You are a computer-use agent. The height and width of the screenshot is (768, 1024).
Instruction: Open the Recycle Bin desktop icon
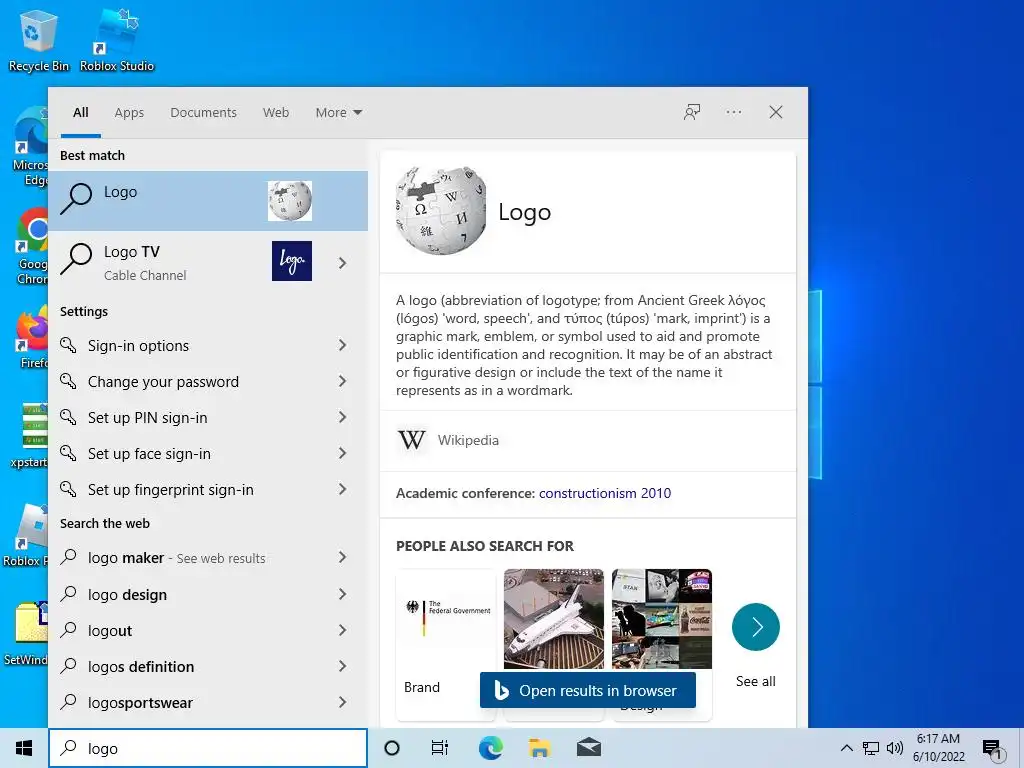coord(39,39)
